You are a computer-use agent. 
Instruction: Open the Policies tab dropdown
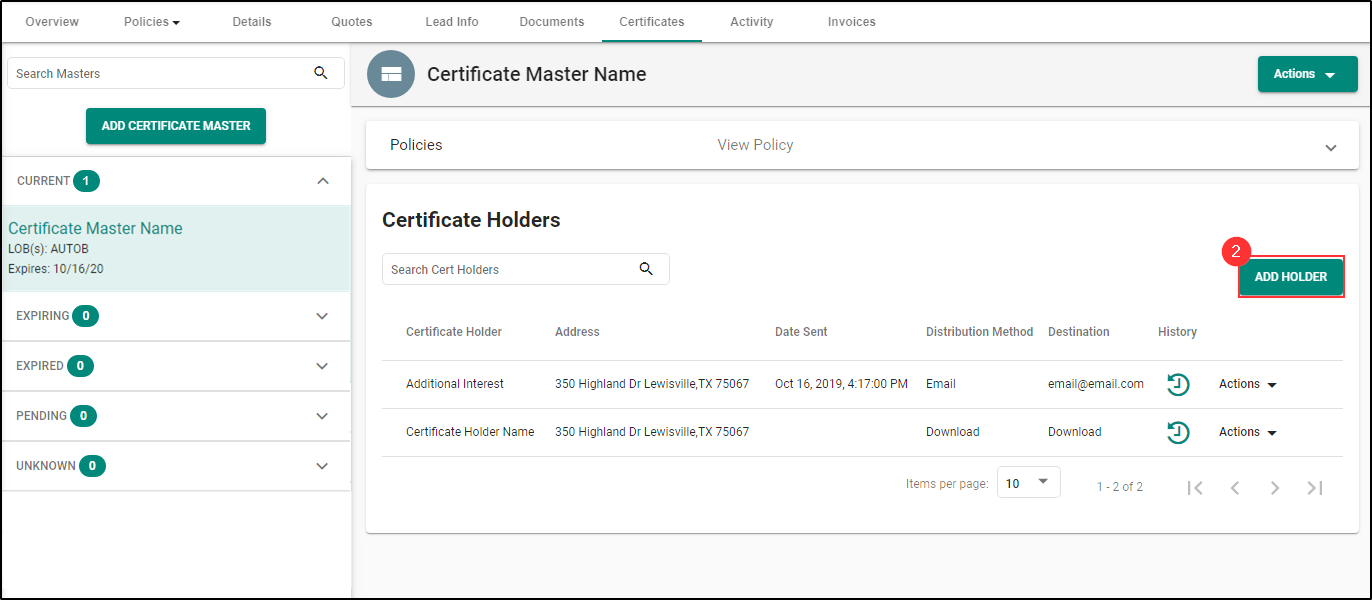[152, 21]
